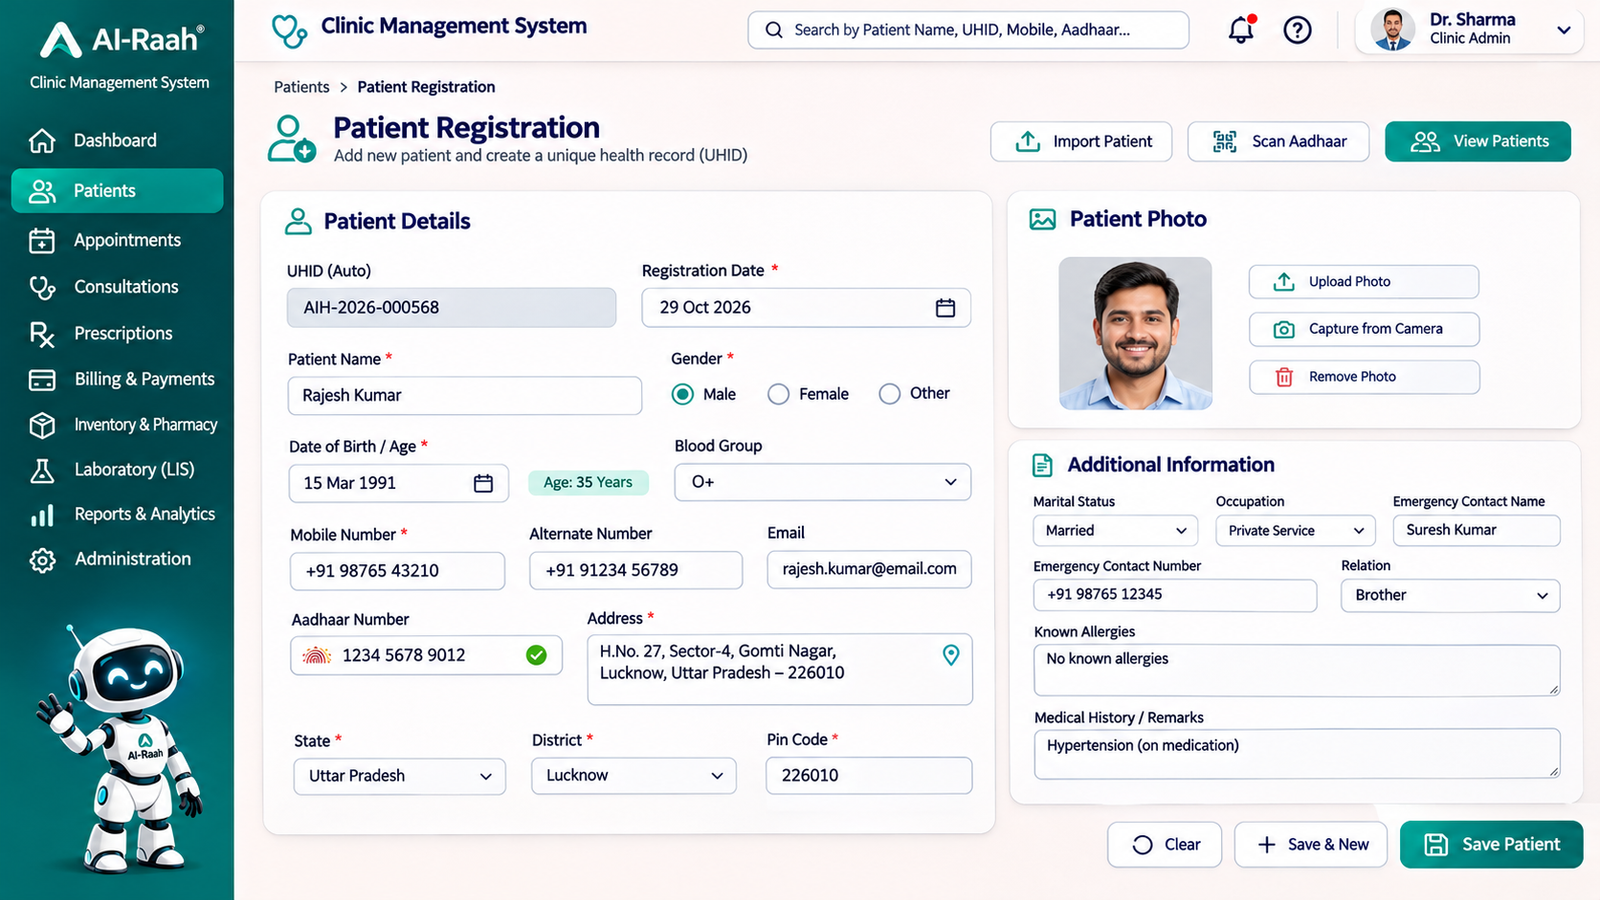Click the Import Patient button
Image resolution: width=1600 pixels, height=900 pixels.
pyautogui.click(x=1083, y=142)
